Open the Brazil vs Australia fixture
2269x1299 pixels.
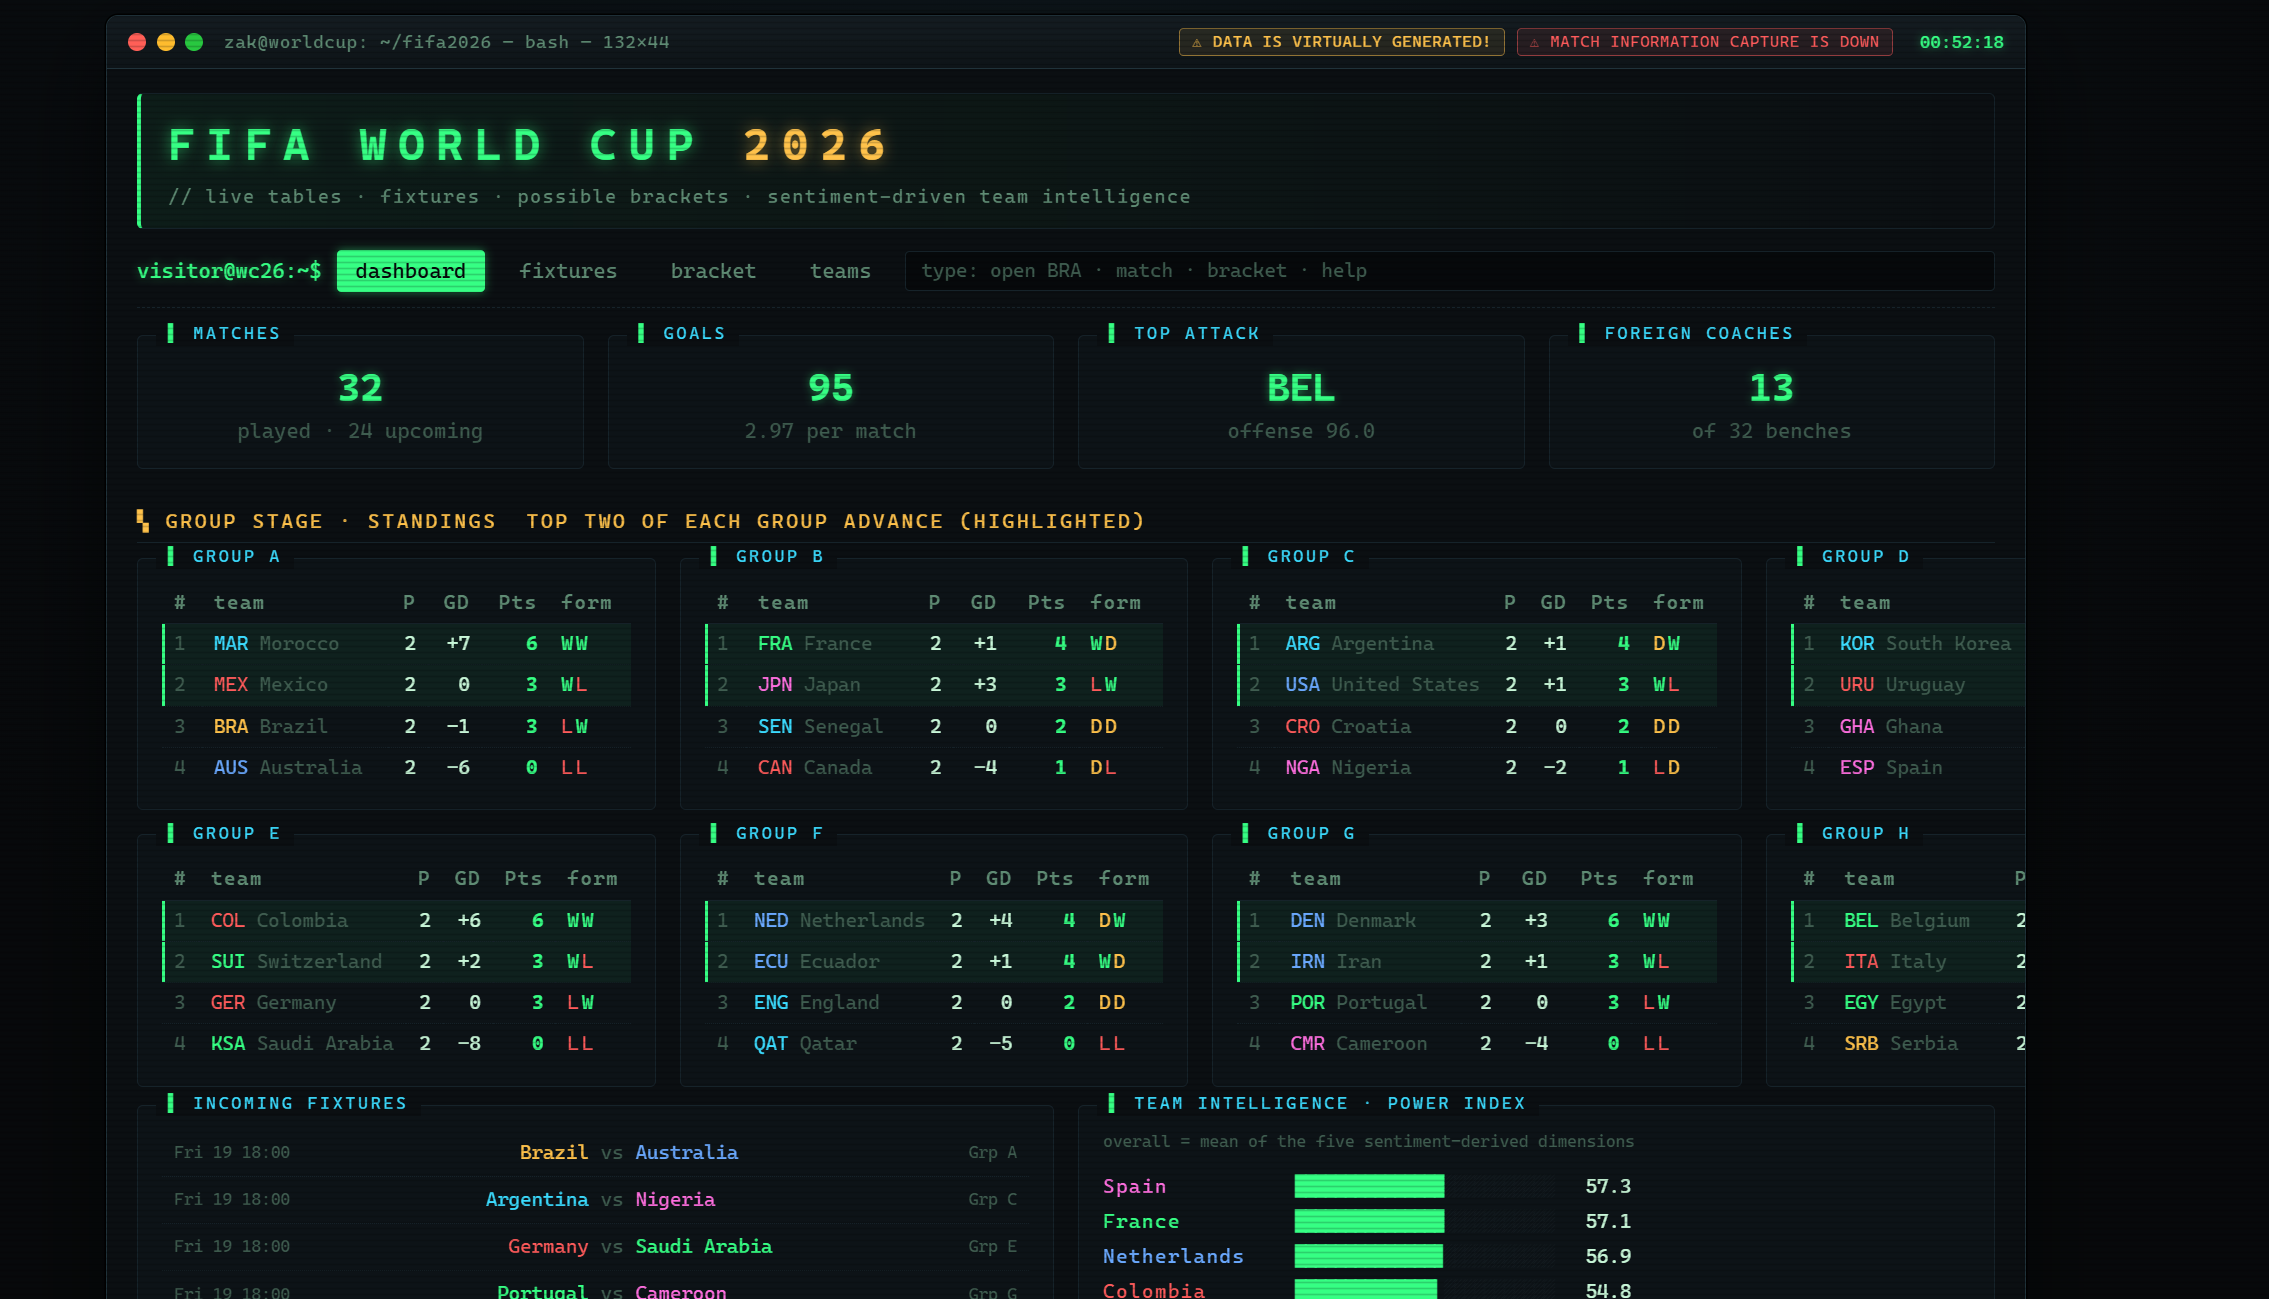595,1153
